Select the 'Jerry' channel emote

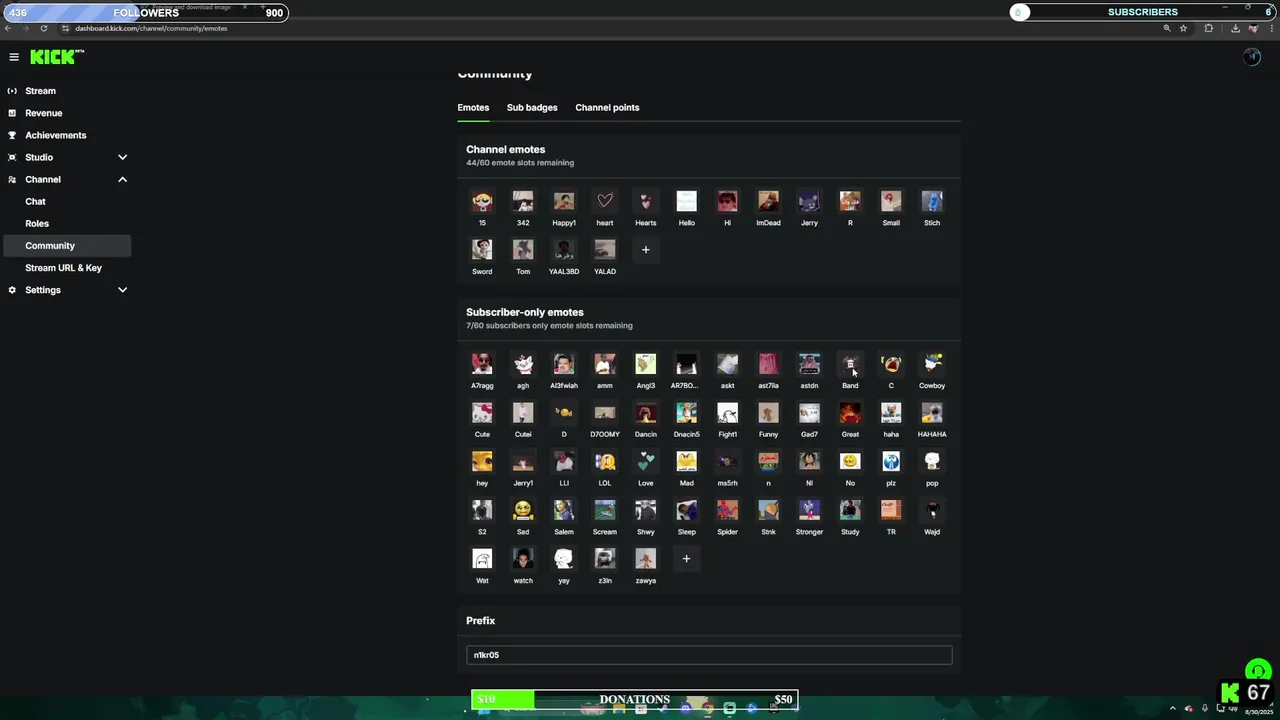pyautogui.click(x=809, y=201)
